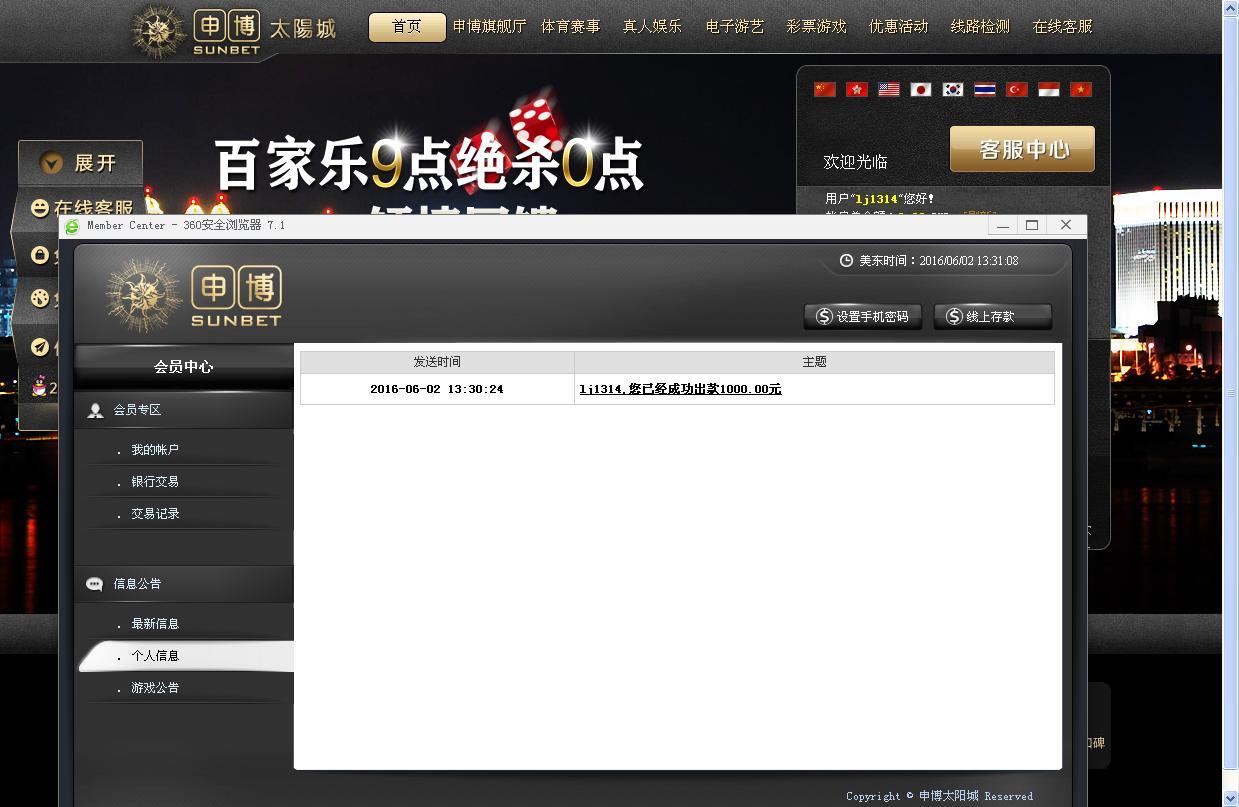
Task: Open 彩票游戏 lottery menu
Action: pyautogui.click(x=816, y=27)
